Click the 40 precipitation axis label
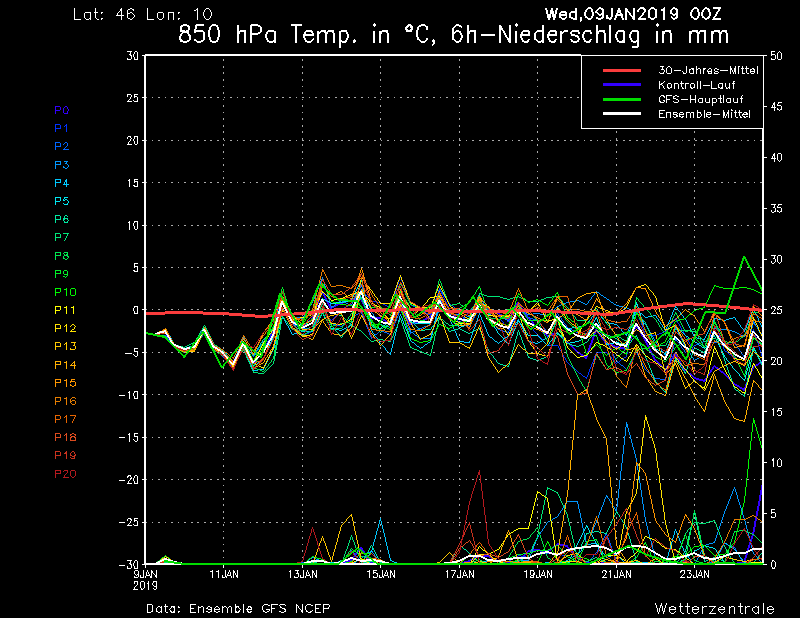Image resolution: width=800 pixels, height=618 pixels. coord(776,158)
